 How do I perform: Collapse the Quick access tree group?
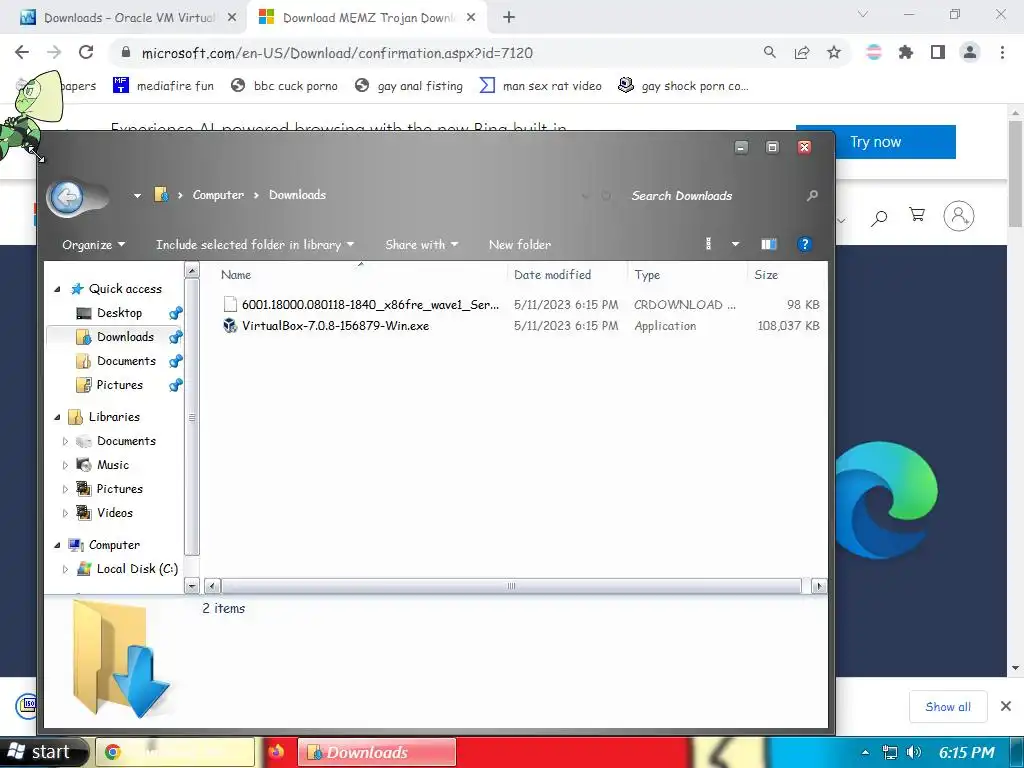(57, 289)
